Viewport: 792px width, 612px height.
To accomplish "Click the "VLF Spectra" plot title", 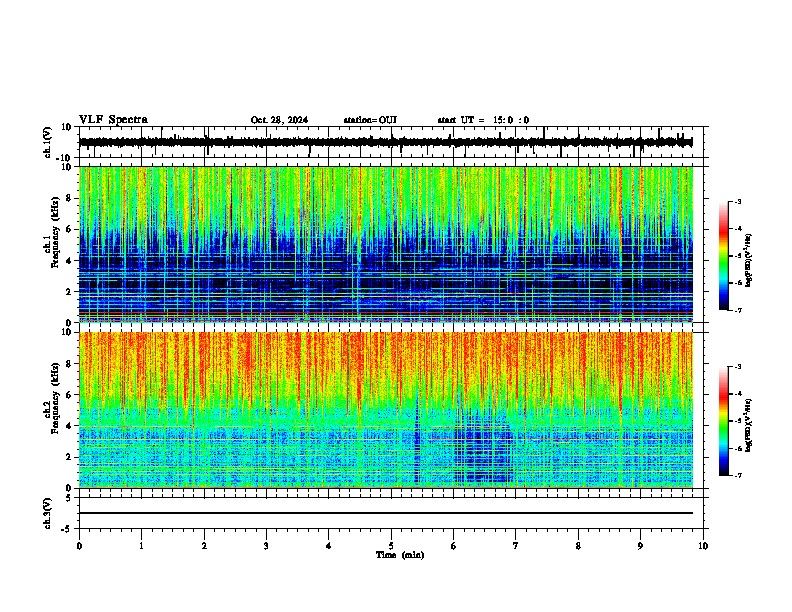I will point(113,120).
